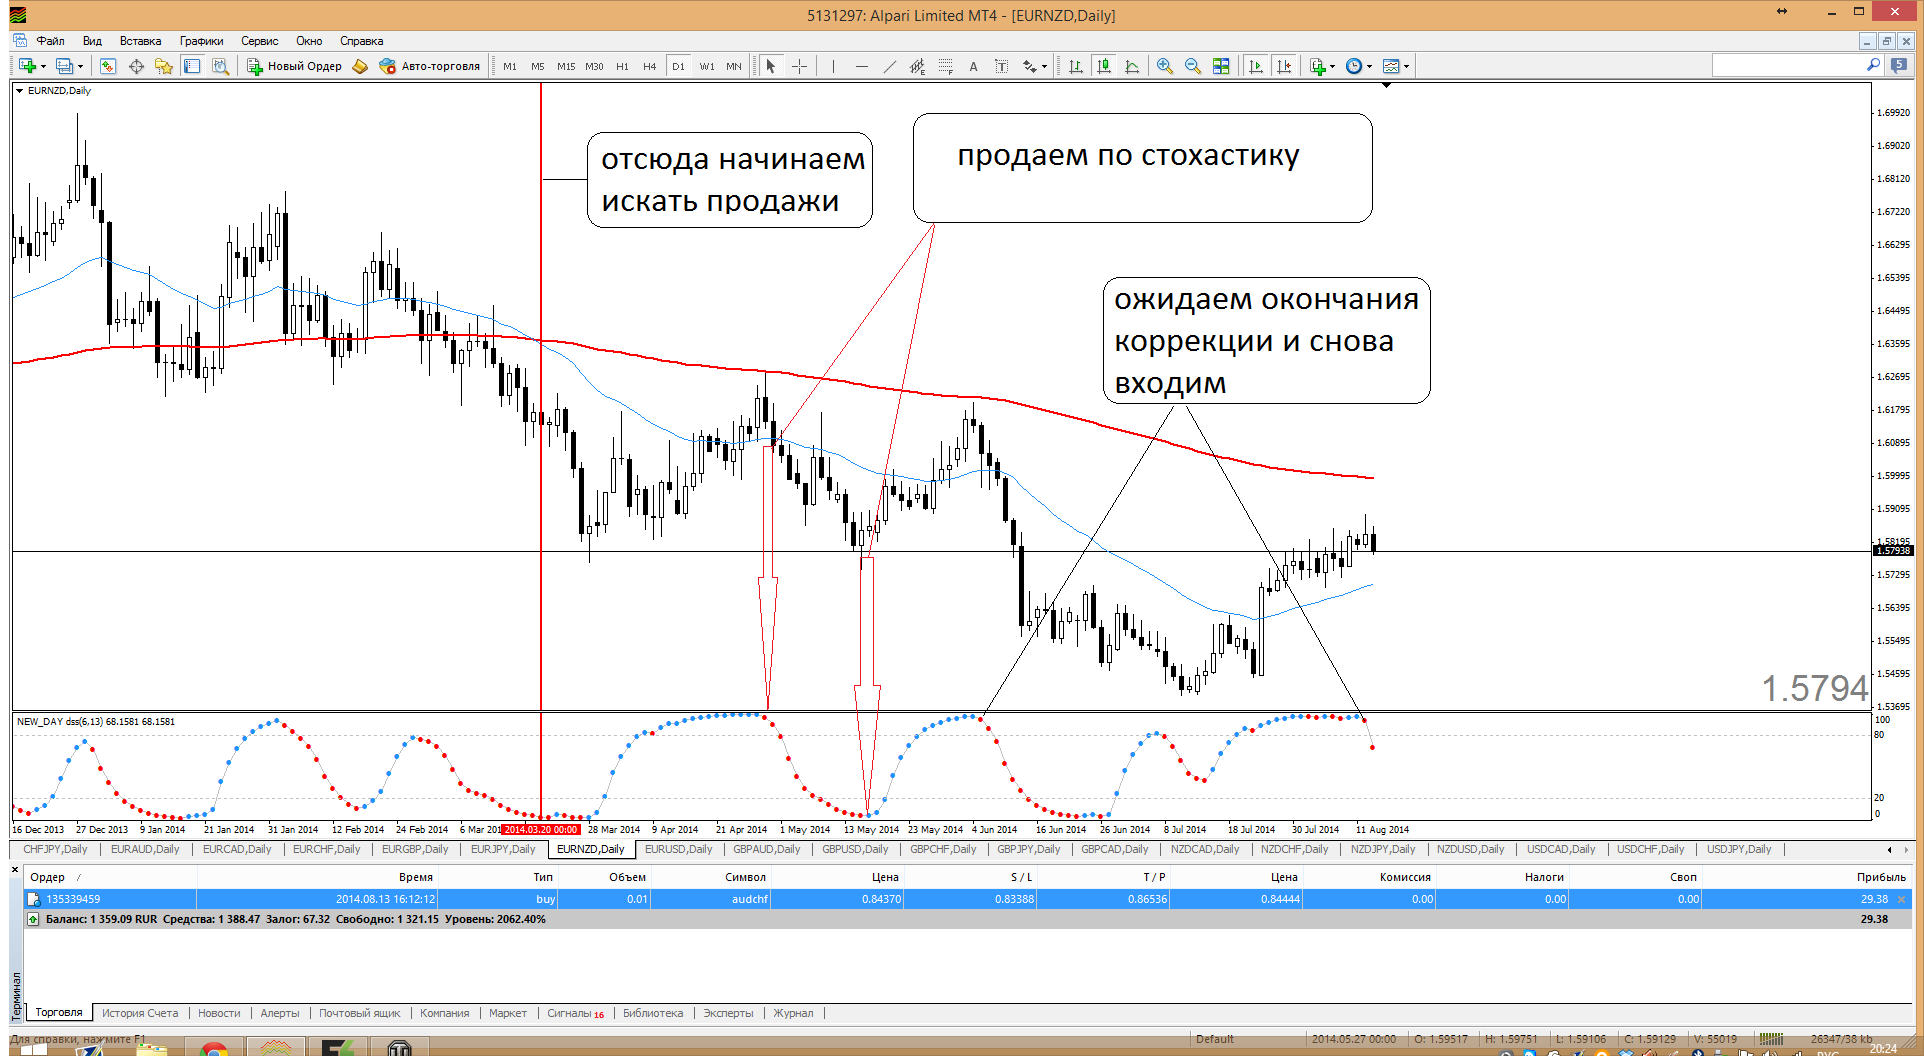
Task: Select the horizontal line drawing tool
Action: tap(861, 66)
